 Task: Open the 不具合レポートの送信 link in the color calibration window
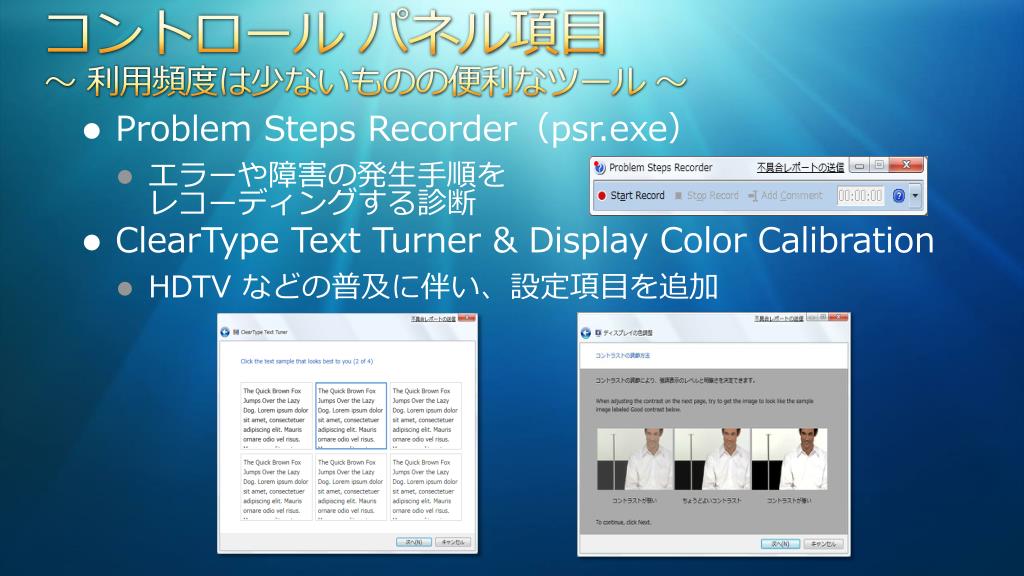(x=778, y=319)
